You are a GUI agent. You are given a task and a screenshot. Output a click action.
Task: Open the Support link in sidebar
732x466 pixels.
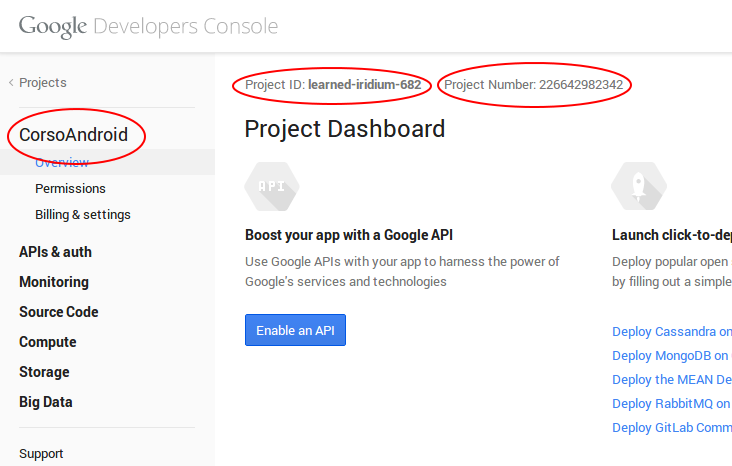point(41,454)
